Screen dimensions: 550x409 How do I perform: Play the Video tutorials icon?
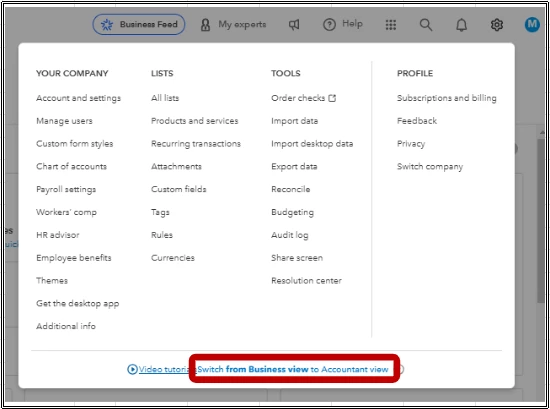pos(132,369)
